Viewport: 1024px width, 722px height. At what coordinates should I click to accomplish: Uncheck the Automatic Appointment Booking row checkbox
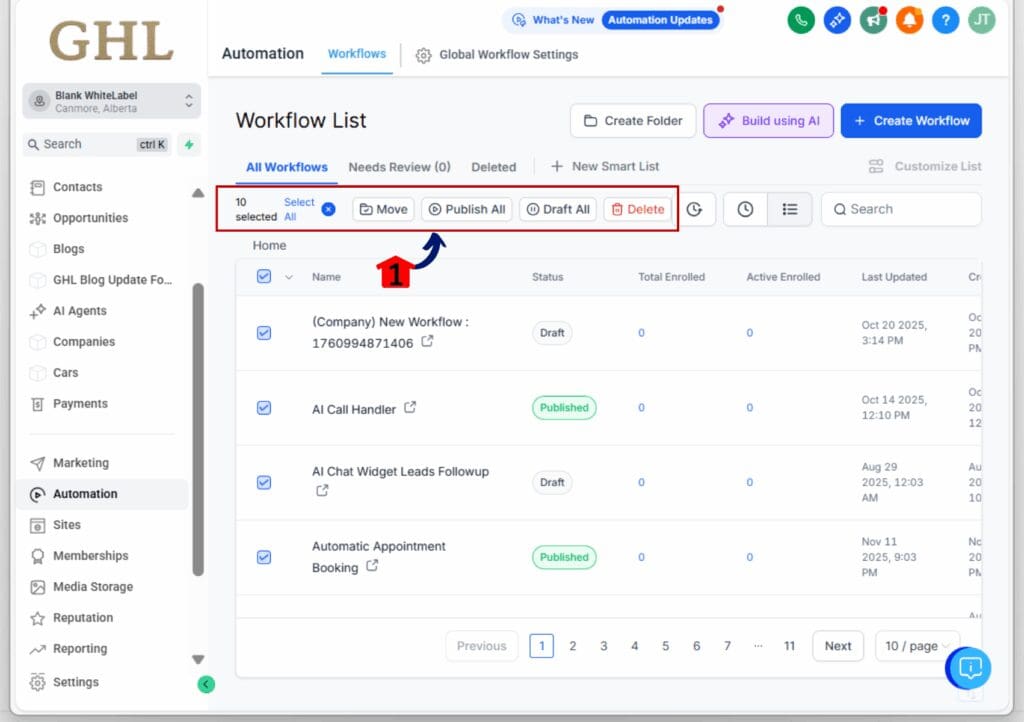pyautogui.click(x=264, y=558)
